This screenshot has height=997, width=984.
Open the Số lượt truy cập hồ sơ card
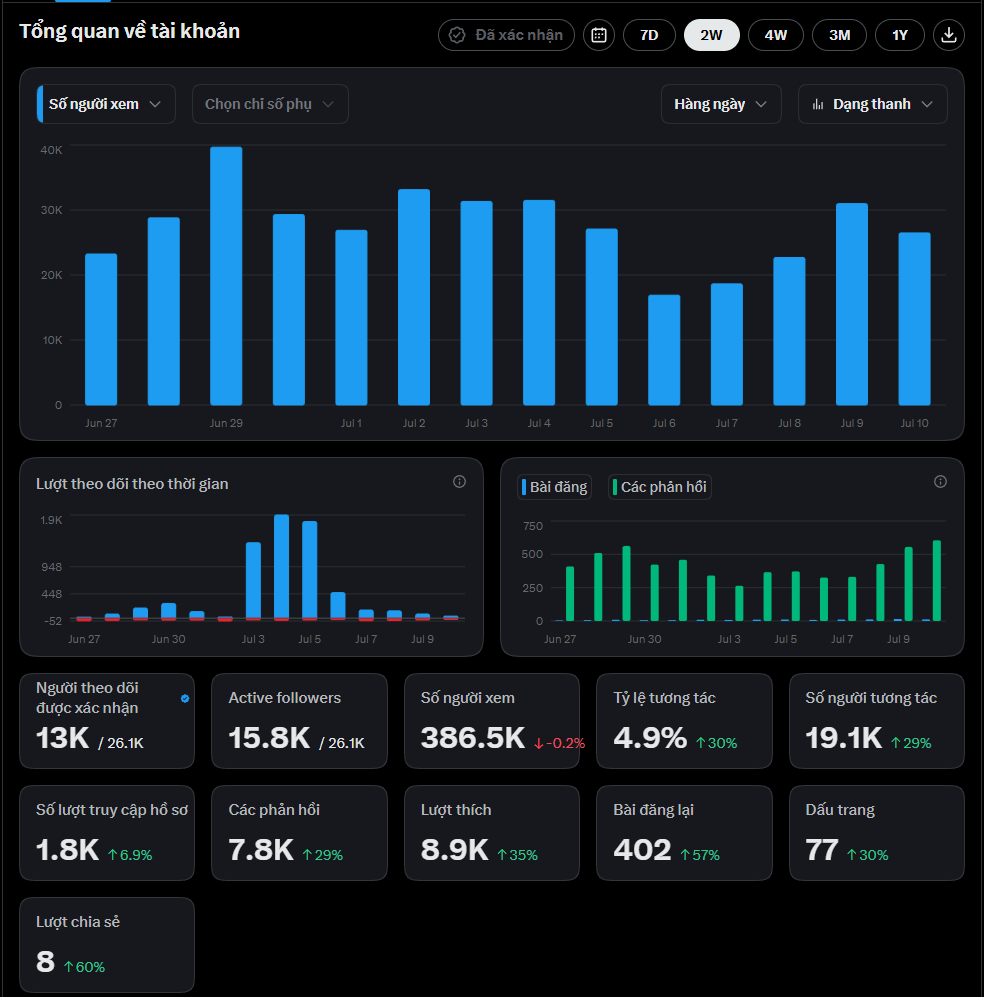[107, 833]
